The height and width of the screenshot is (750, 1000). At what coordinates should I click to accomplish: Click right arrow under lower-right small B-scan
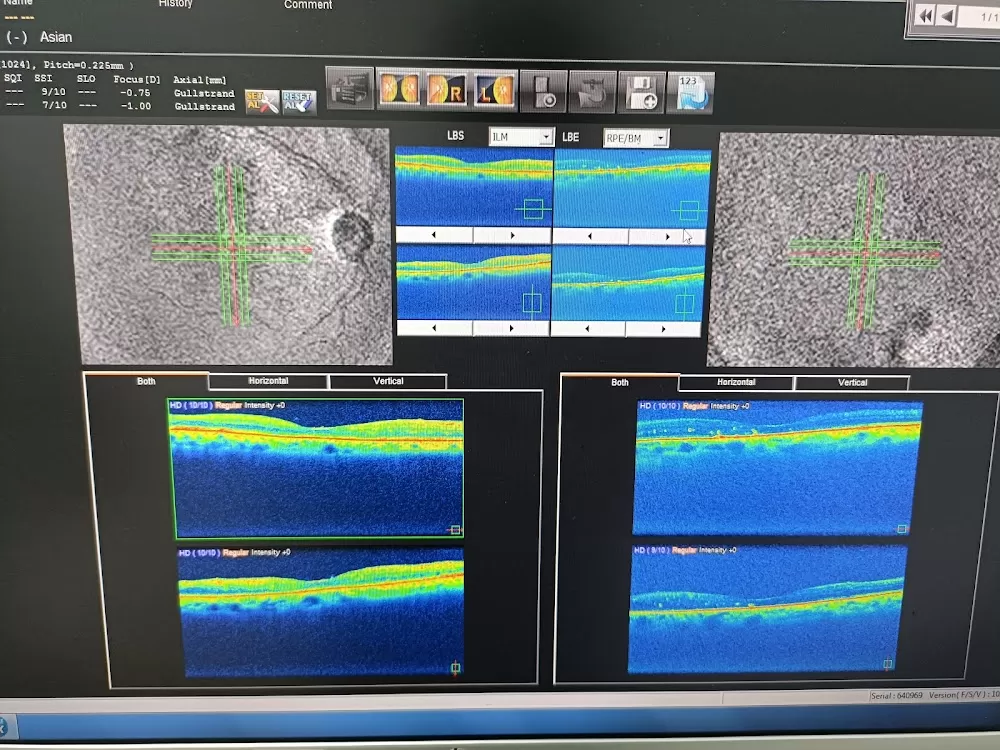pyautogui.click(x=663, y=329)
